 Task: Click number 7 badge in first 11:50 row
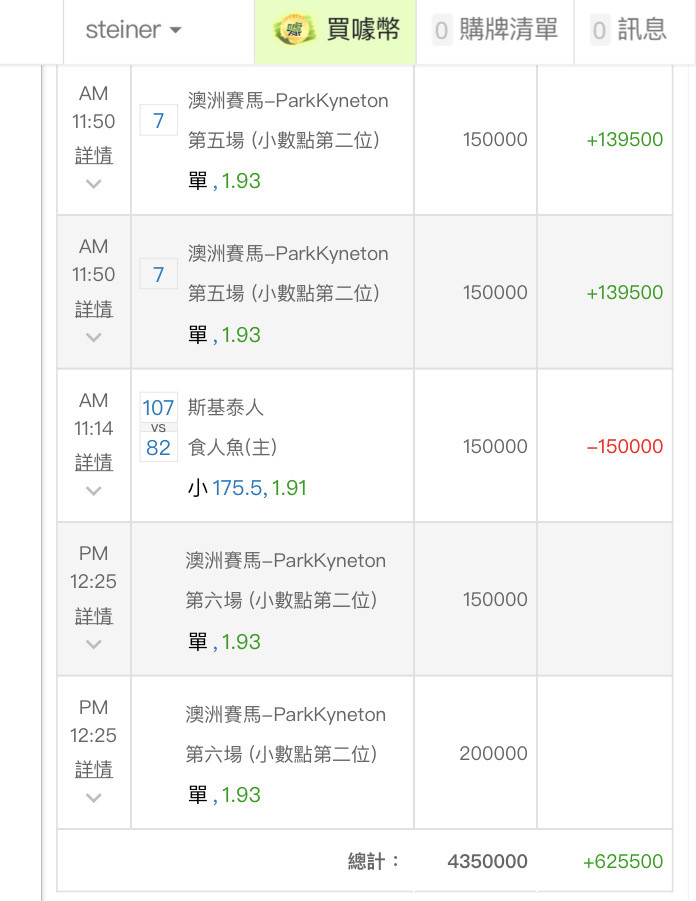tap(158, 121)
